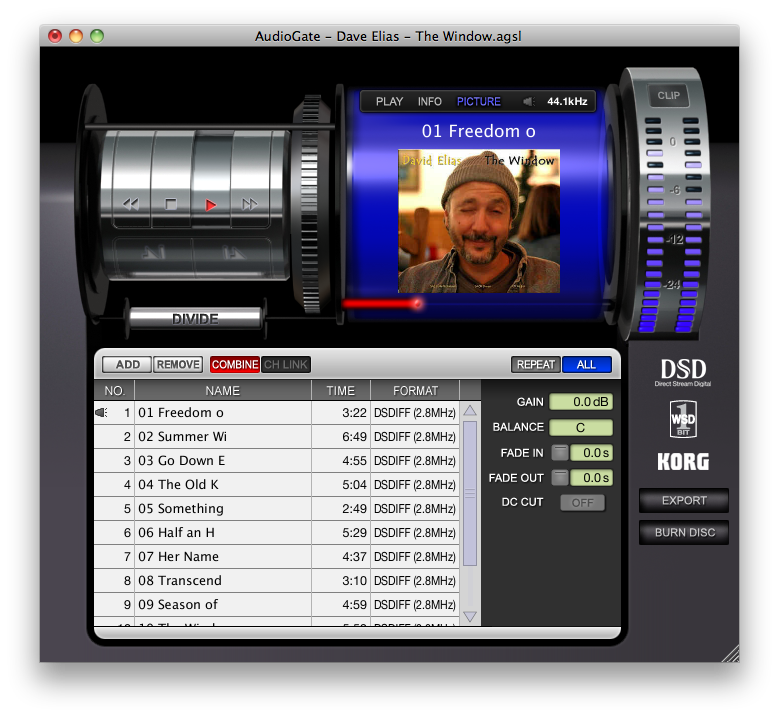The width and height of the screenshot is (779, 717).
Task: Enable the FADE OUT checkbox
Action: 559,478
